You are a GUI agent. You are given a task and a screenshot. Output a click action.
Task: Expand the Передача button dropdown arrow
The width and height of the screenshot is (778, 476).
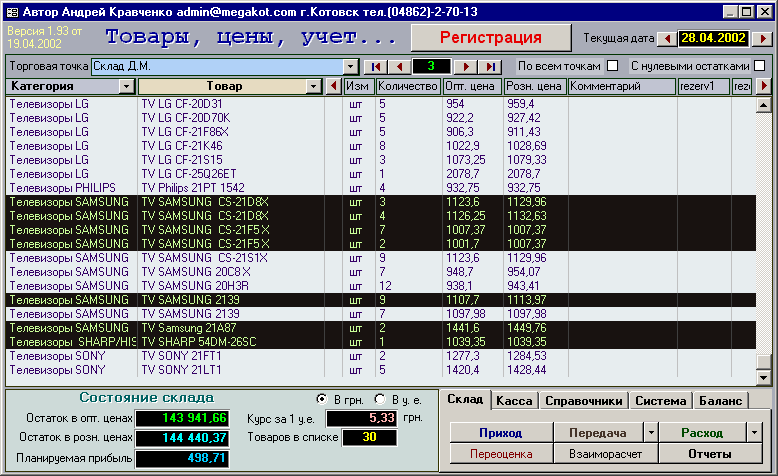pos(651,432)
